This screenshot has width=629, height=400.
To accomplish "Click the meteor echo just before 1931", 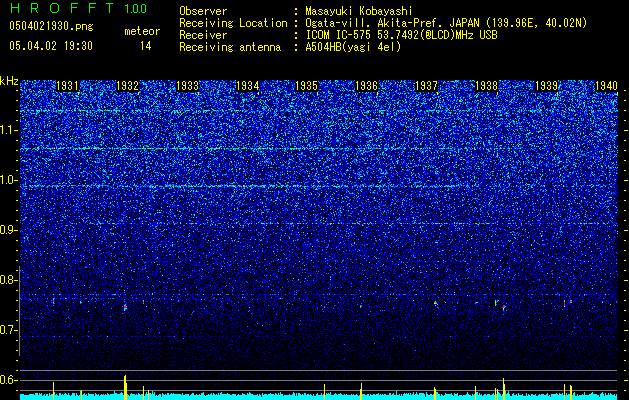I will click(53, 300).
